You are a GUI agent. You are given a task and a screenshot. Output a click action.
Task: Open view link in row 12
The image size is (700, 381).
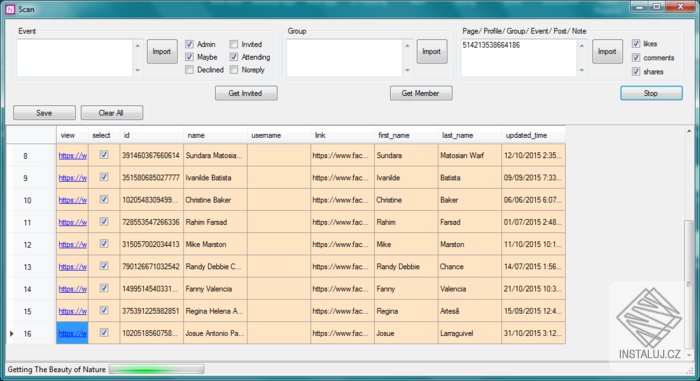click(x=73, y=244)
